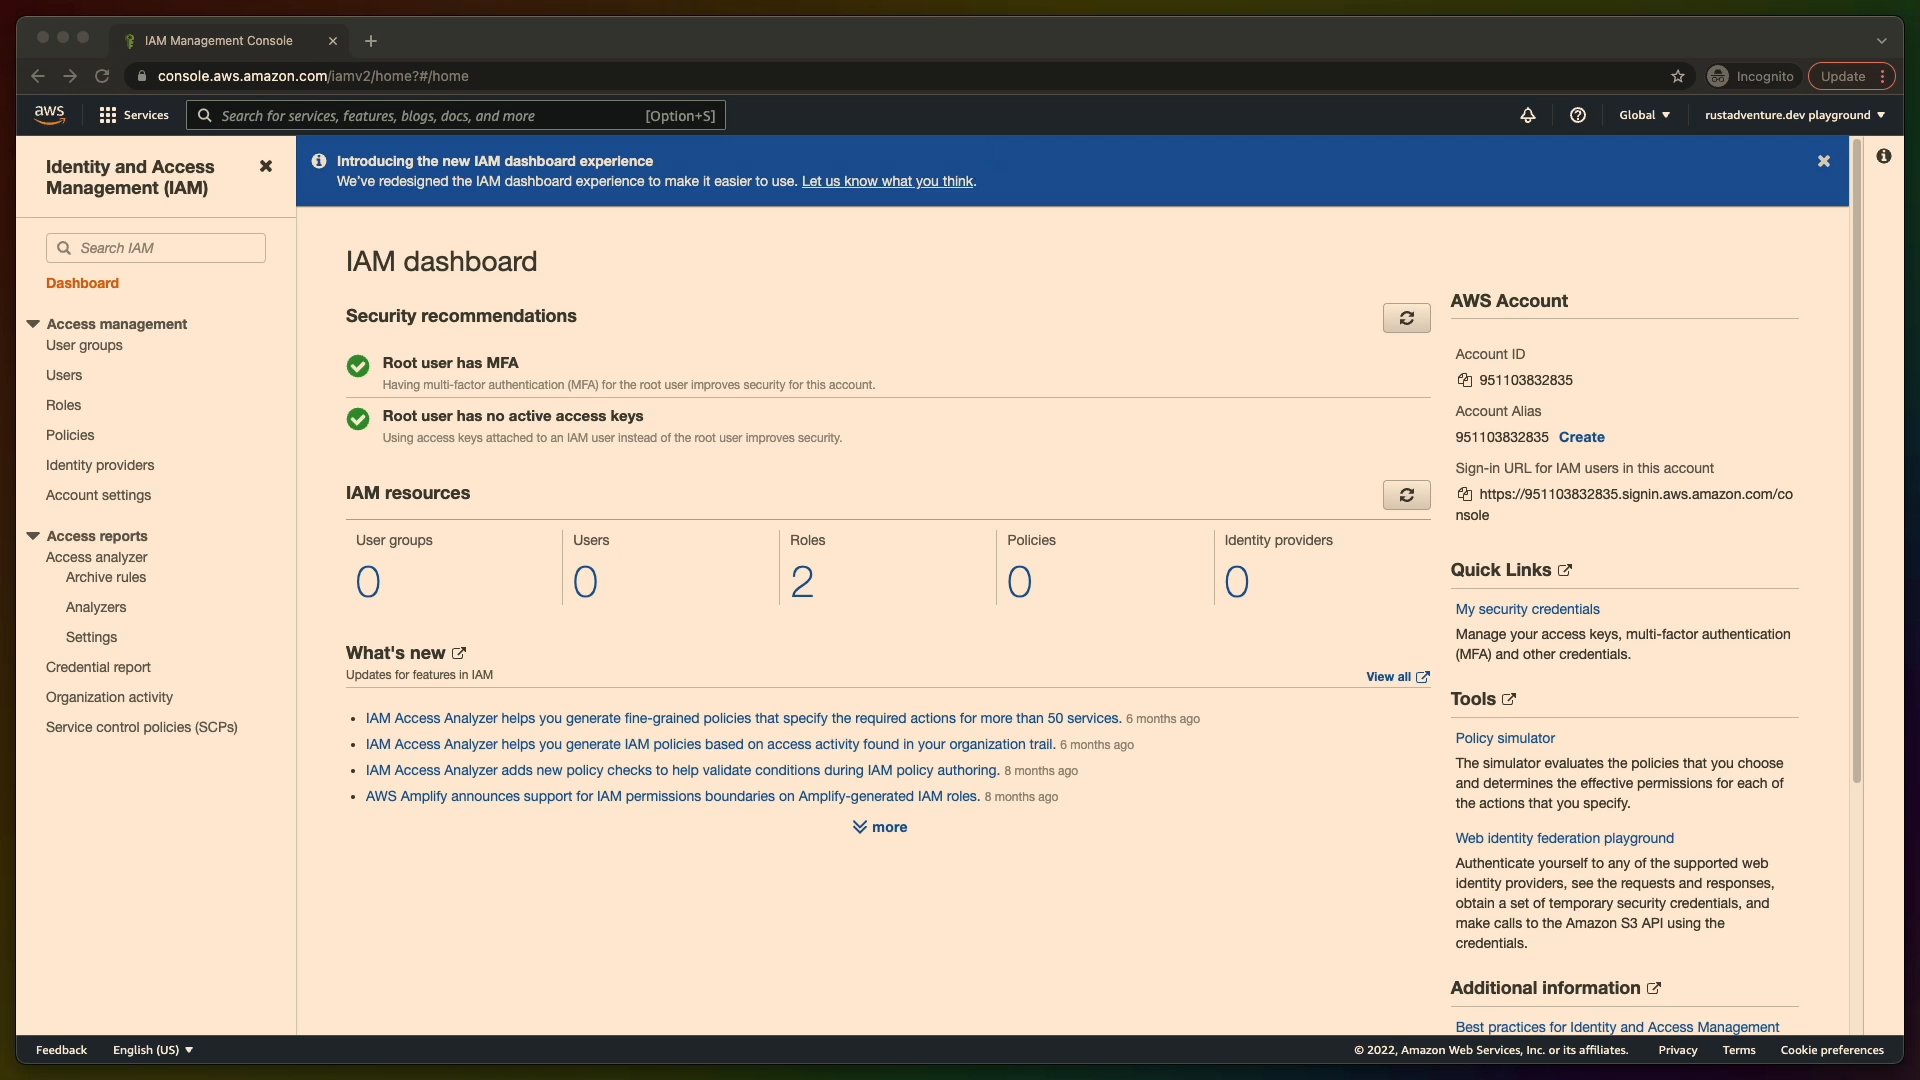Open the Tools external link icon
1920x1080 pixels.
[1508, 699]
